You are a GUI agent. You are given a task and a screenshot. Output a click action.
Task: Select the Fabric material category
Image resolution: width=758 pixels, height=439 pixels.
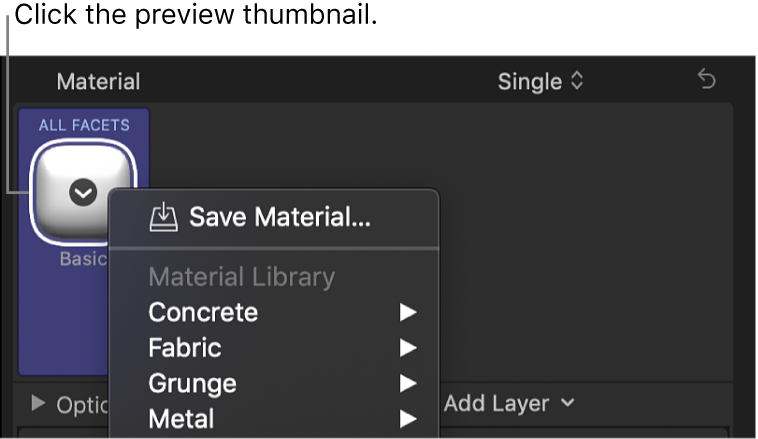pyautogui.click(x=185, y=348)
